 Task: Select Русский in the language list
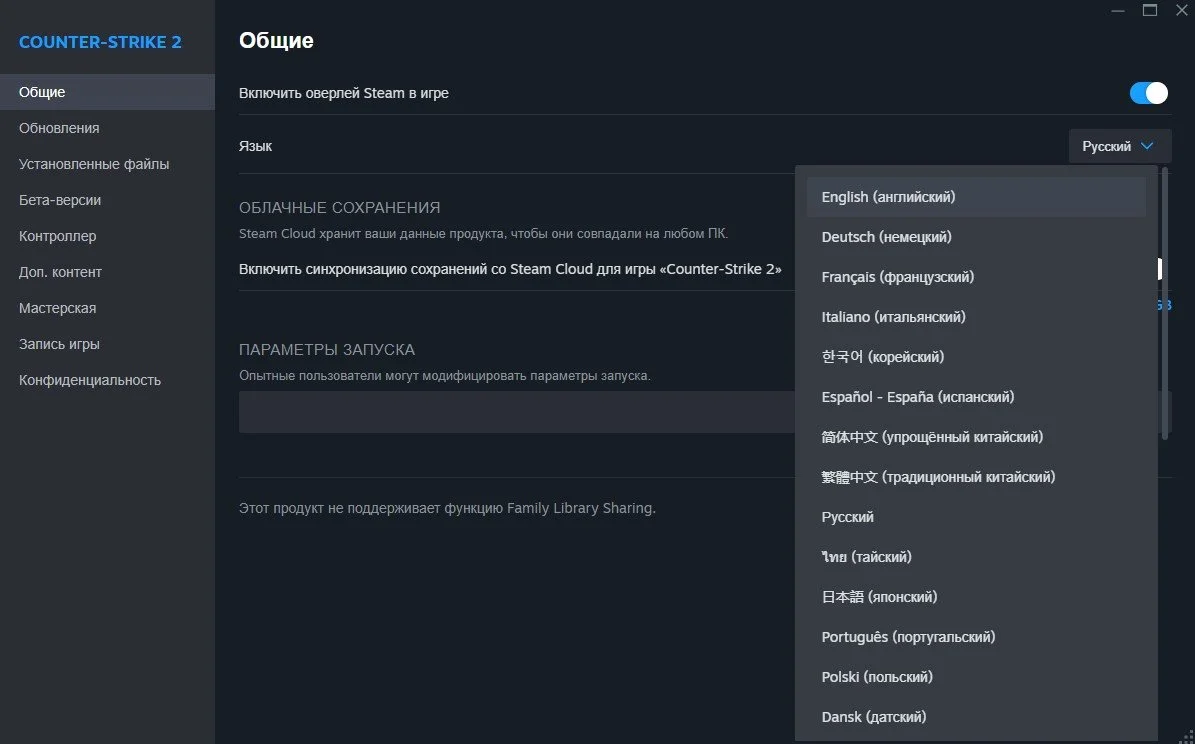point(976,518)
